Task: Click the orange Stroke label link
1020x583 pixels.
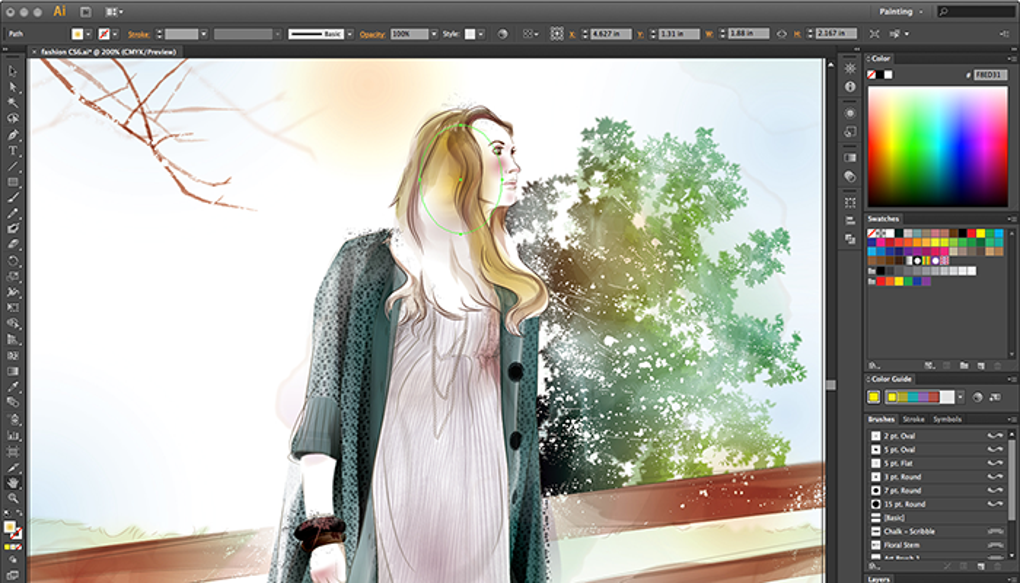Action: pos(138,34)
